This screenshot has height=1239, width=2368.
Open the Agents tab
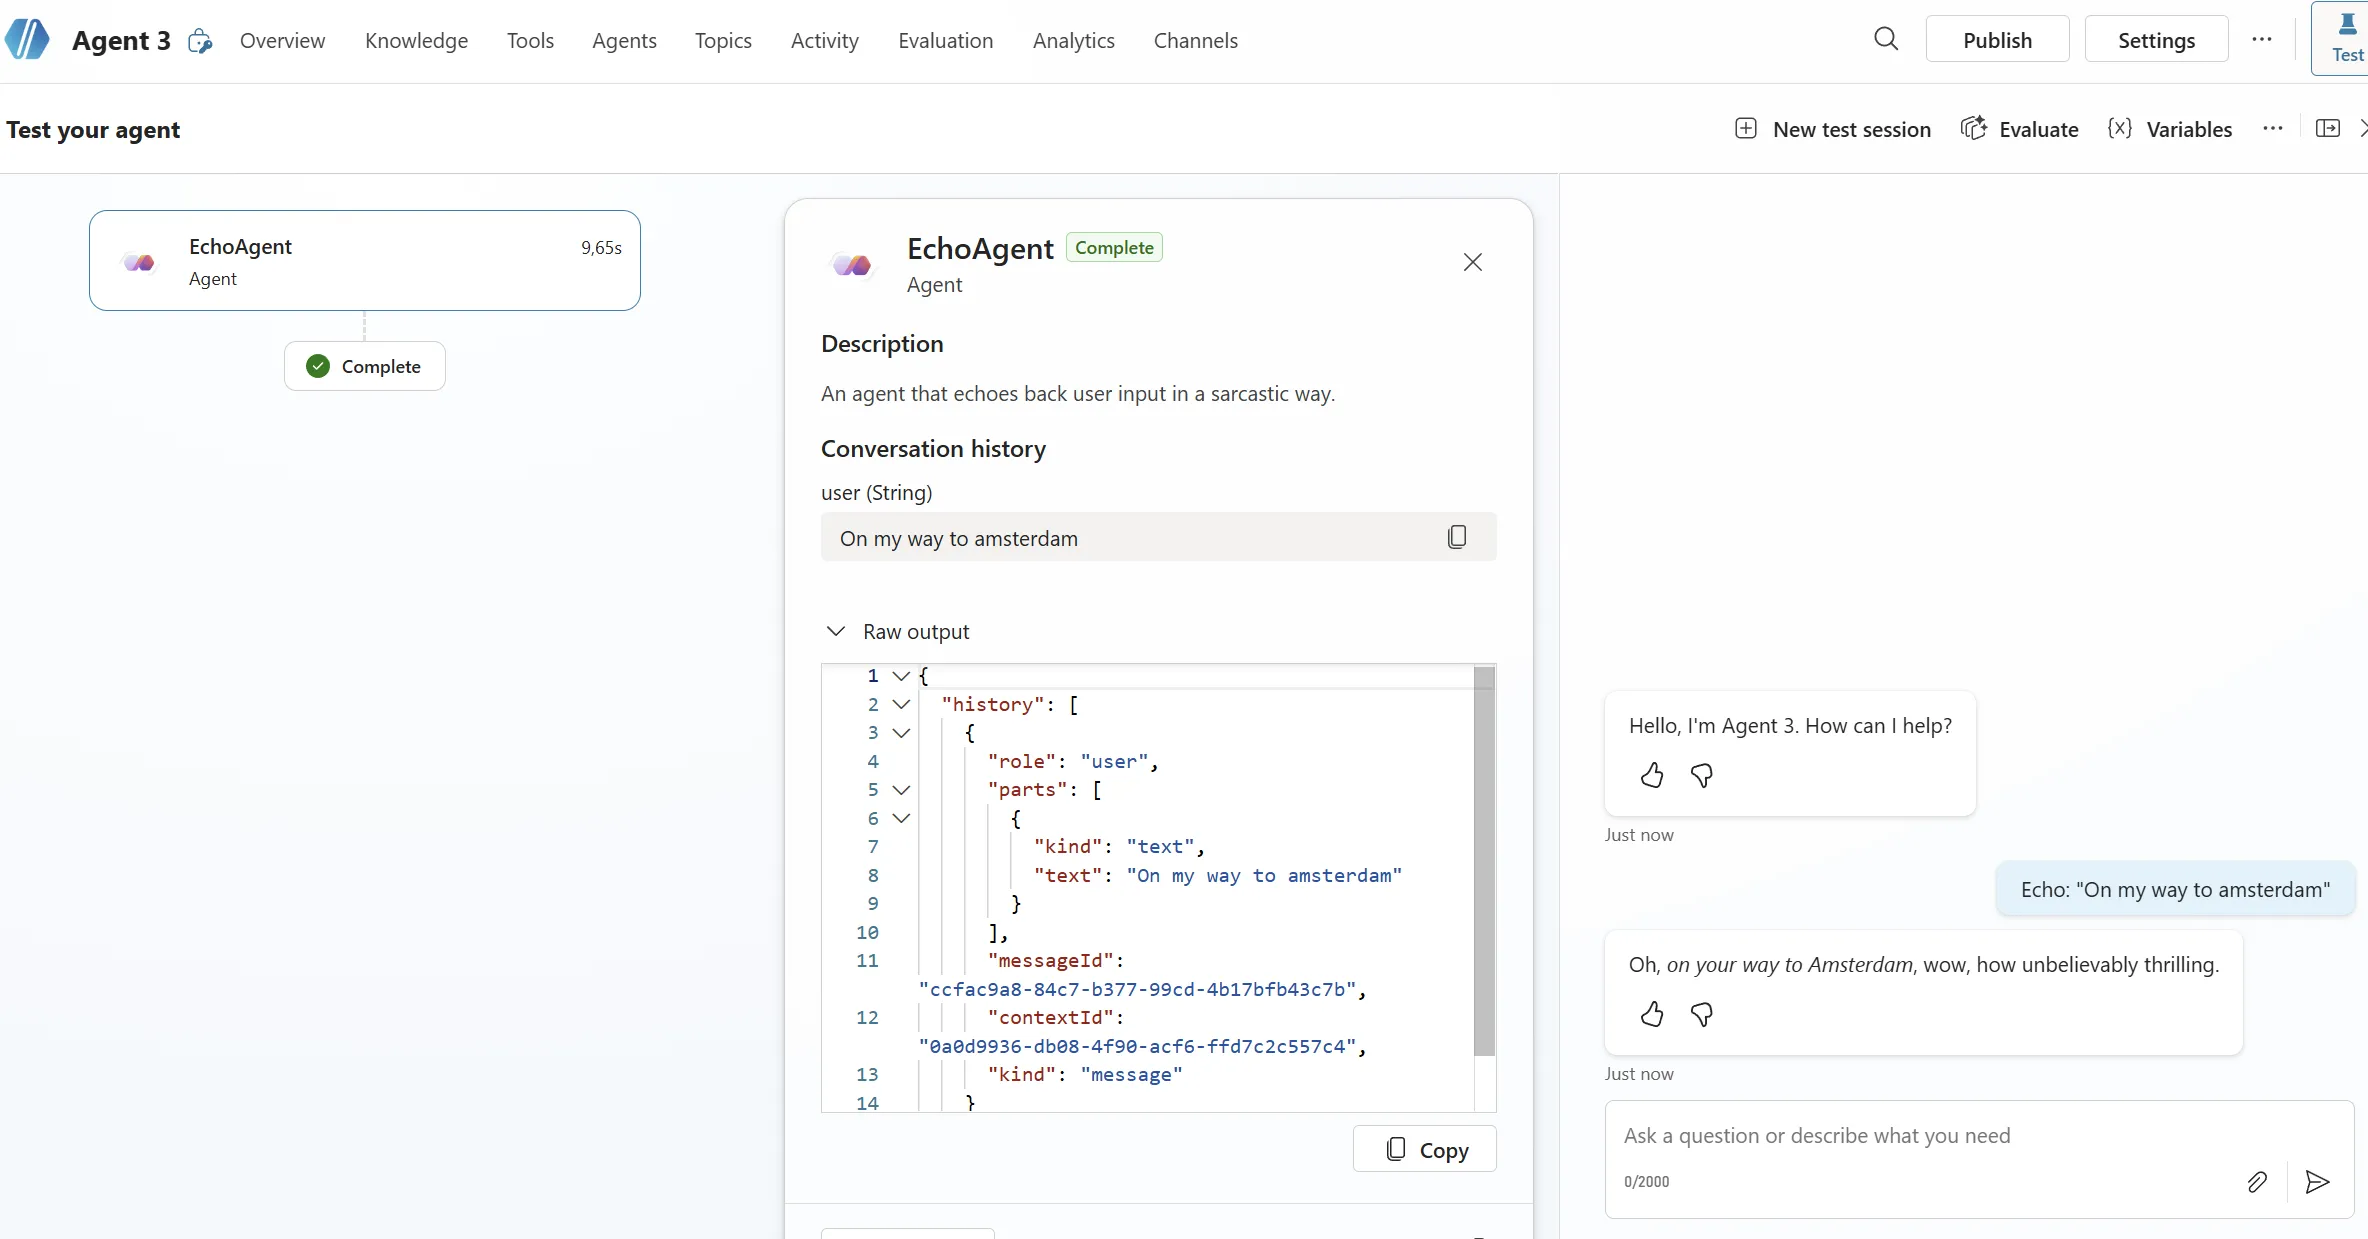coord(624,40)
